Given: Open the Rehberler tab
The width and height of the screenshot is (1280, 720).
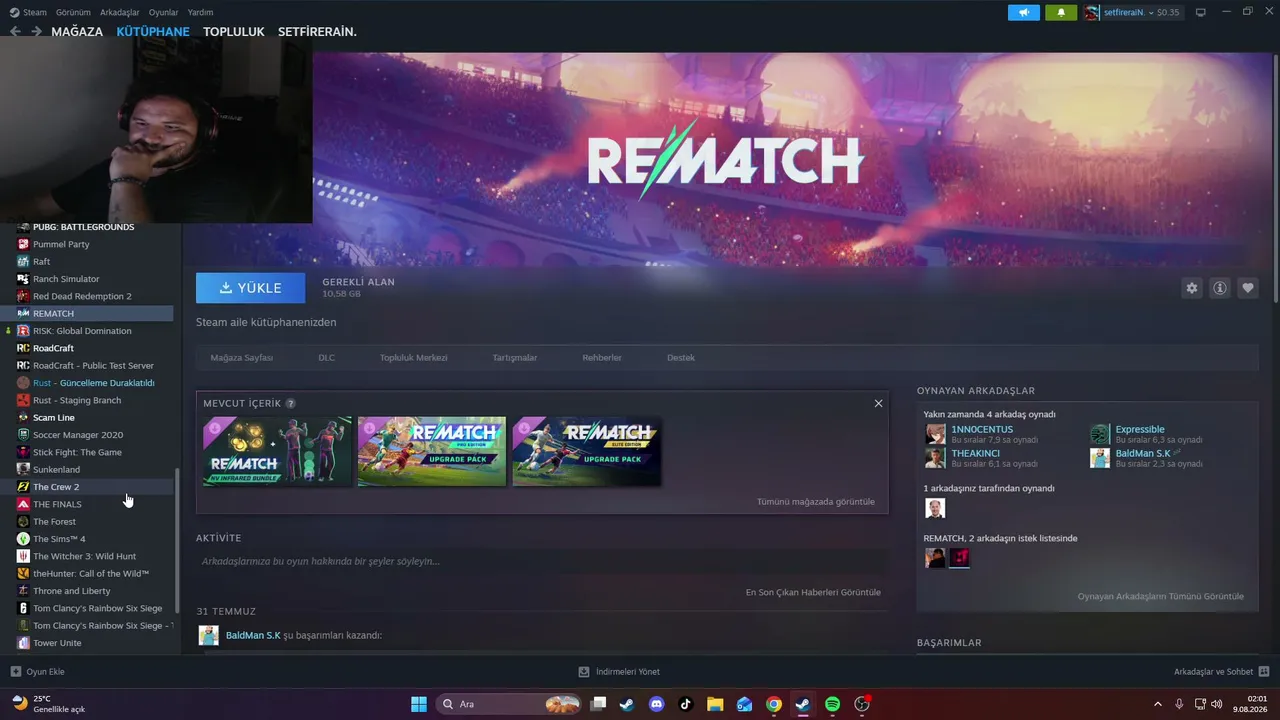Looking at the screenshot, I should (x=602, y=357).
